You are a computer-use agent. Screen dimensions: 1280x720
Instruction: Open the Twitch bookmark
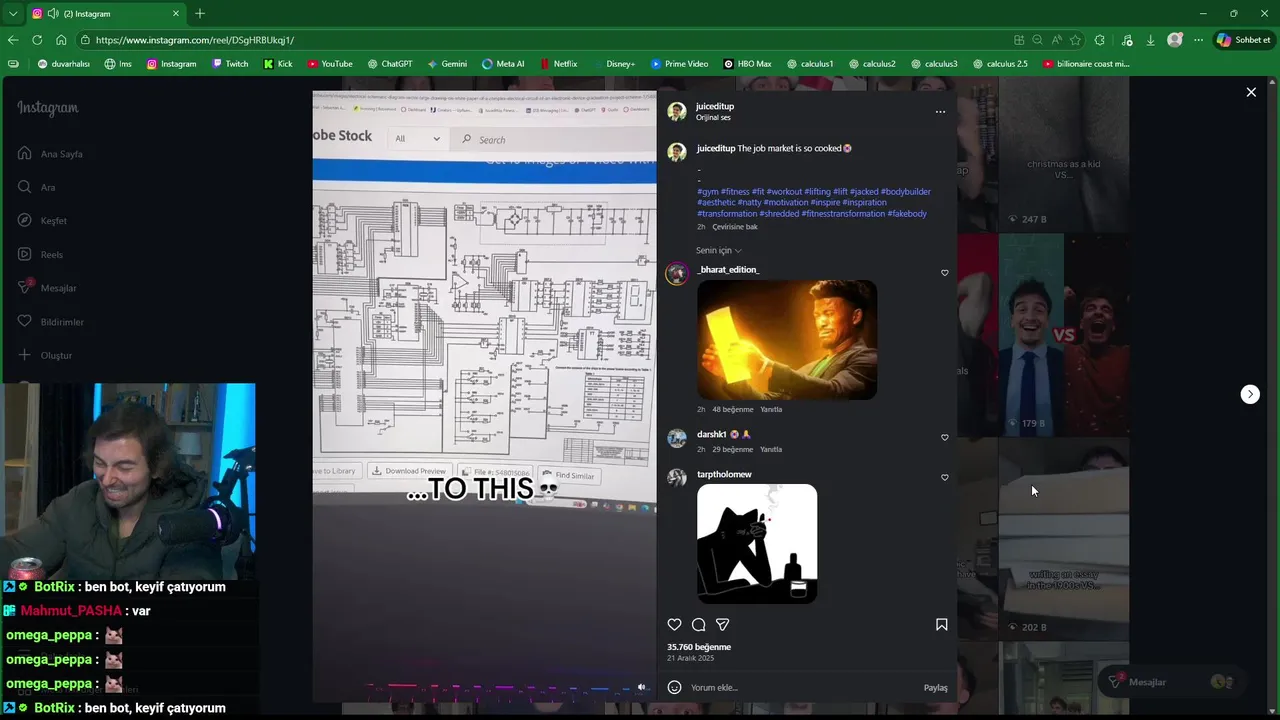(x=230, y=64)
